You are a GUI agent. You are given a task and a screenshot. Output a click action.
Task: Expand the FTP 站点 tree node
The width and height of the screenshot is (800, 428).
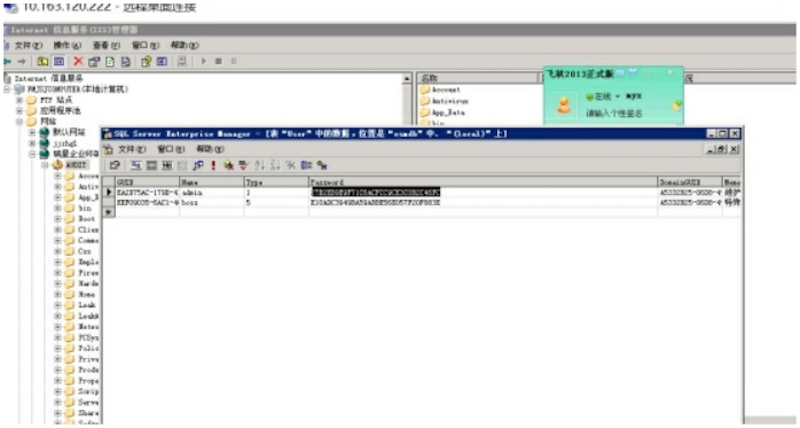[20, 100]
